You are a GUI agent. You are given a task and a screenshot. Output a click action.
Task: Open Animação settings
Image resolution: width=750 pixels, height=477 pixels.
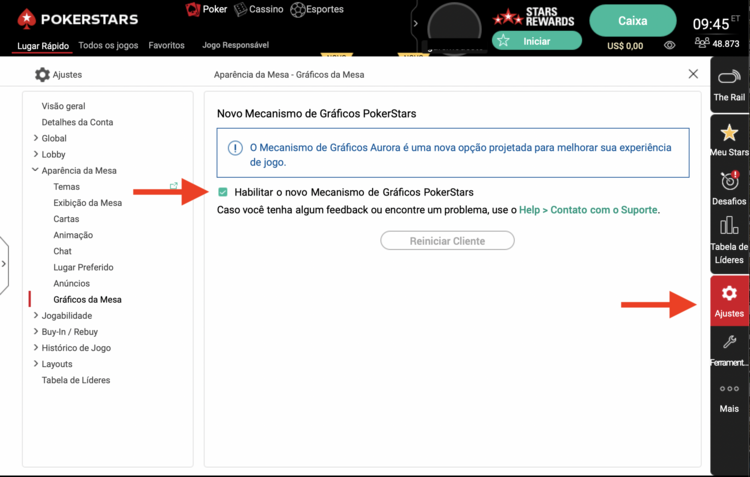coord(73,235)
